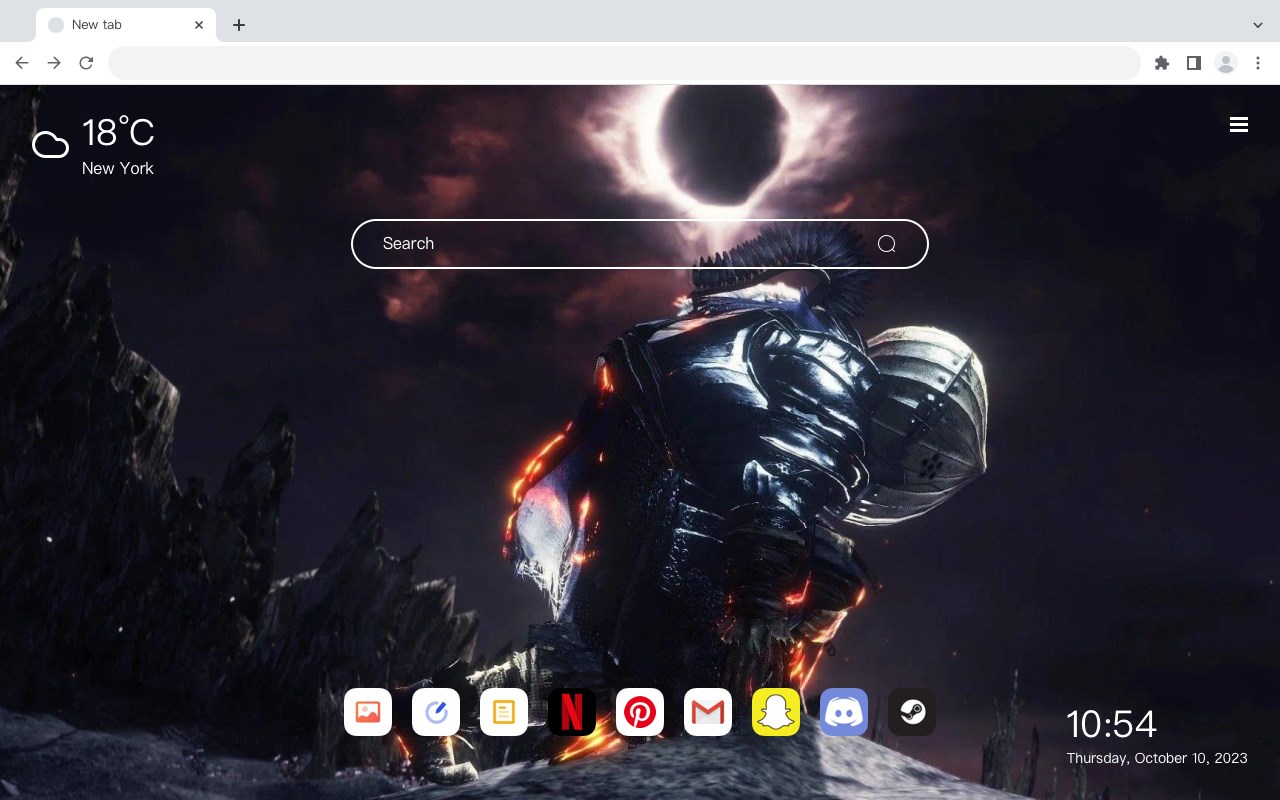Open Chrome's three-dot menu
The height and width of the screenshot is (800, 1280).
1258,63
